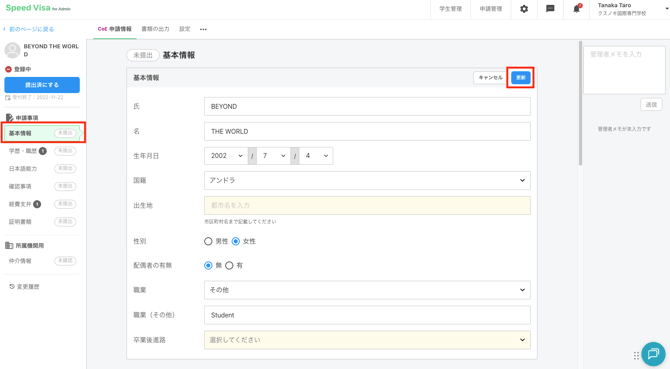Image resolution: width=670 pixels, height=369 pixels.
Task: Open the support chat bubble widget
Action: [653, 354]
